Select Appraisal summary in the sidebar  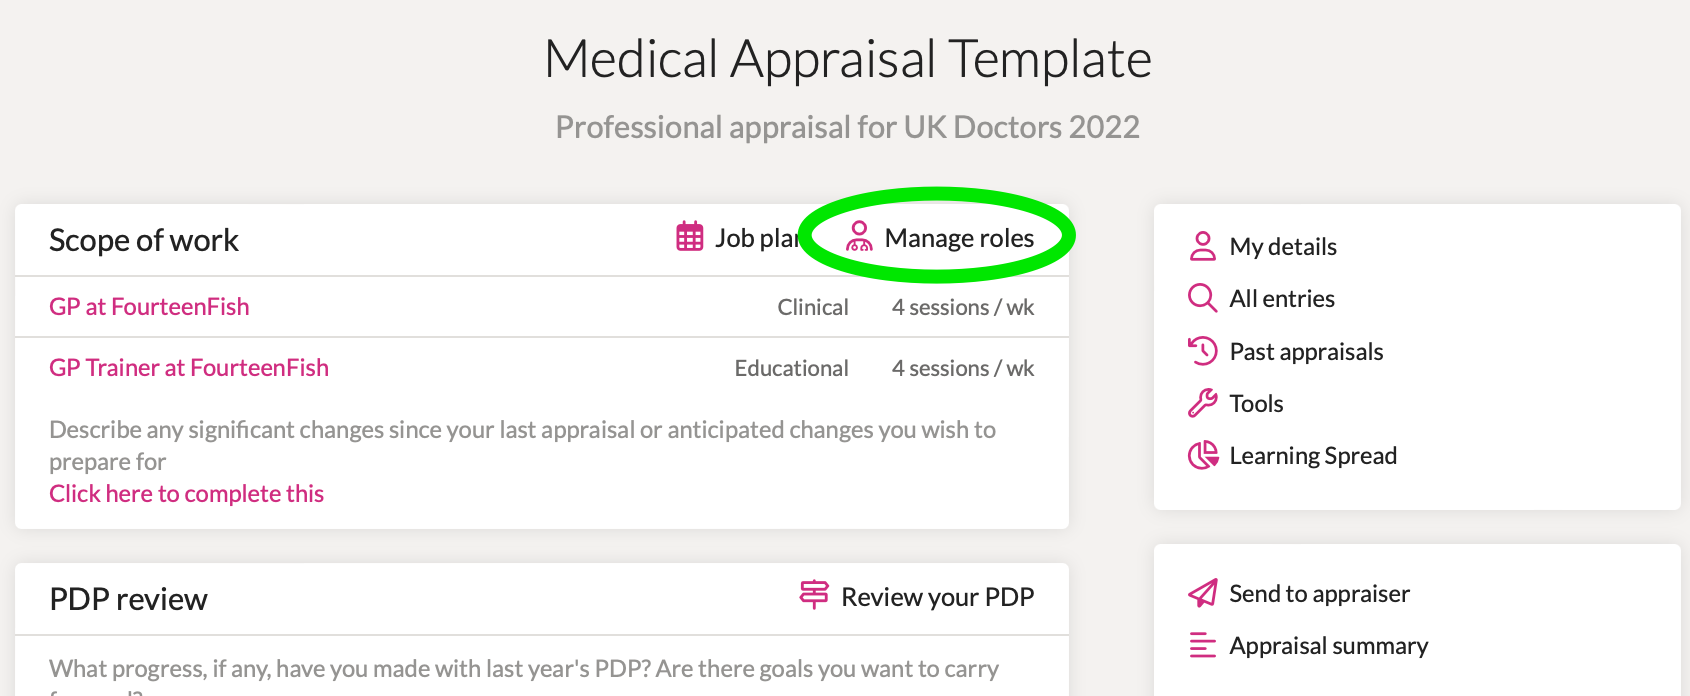(x=1328, y=646)
